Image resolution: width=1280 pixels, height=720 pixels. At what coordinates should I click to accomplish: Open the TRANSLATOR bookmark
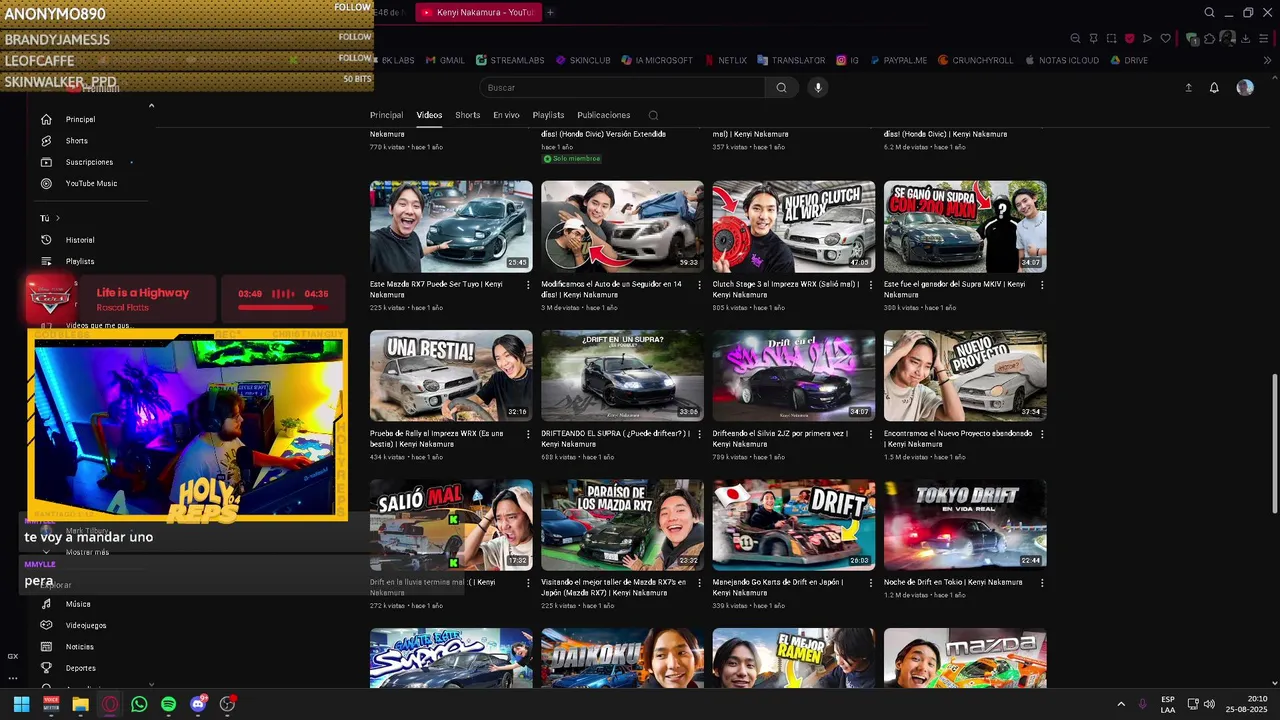pyautogui.click(x=791, y=60)
